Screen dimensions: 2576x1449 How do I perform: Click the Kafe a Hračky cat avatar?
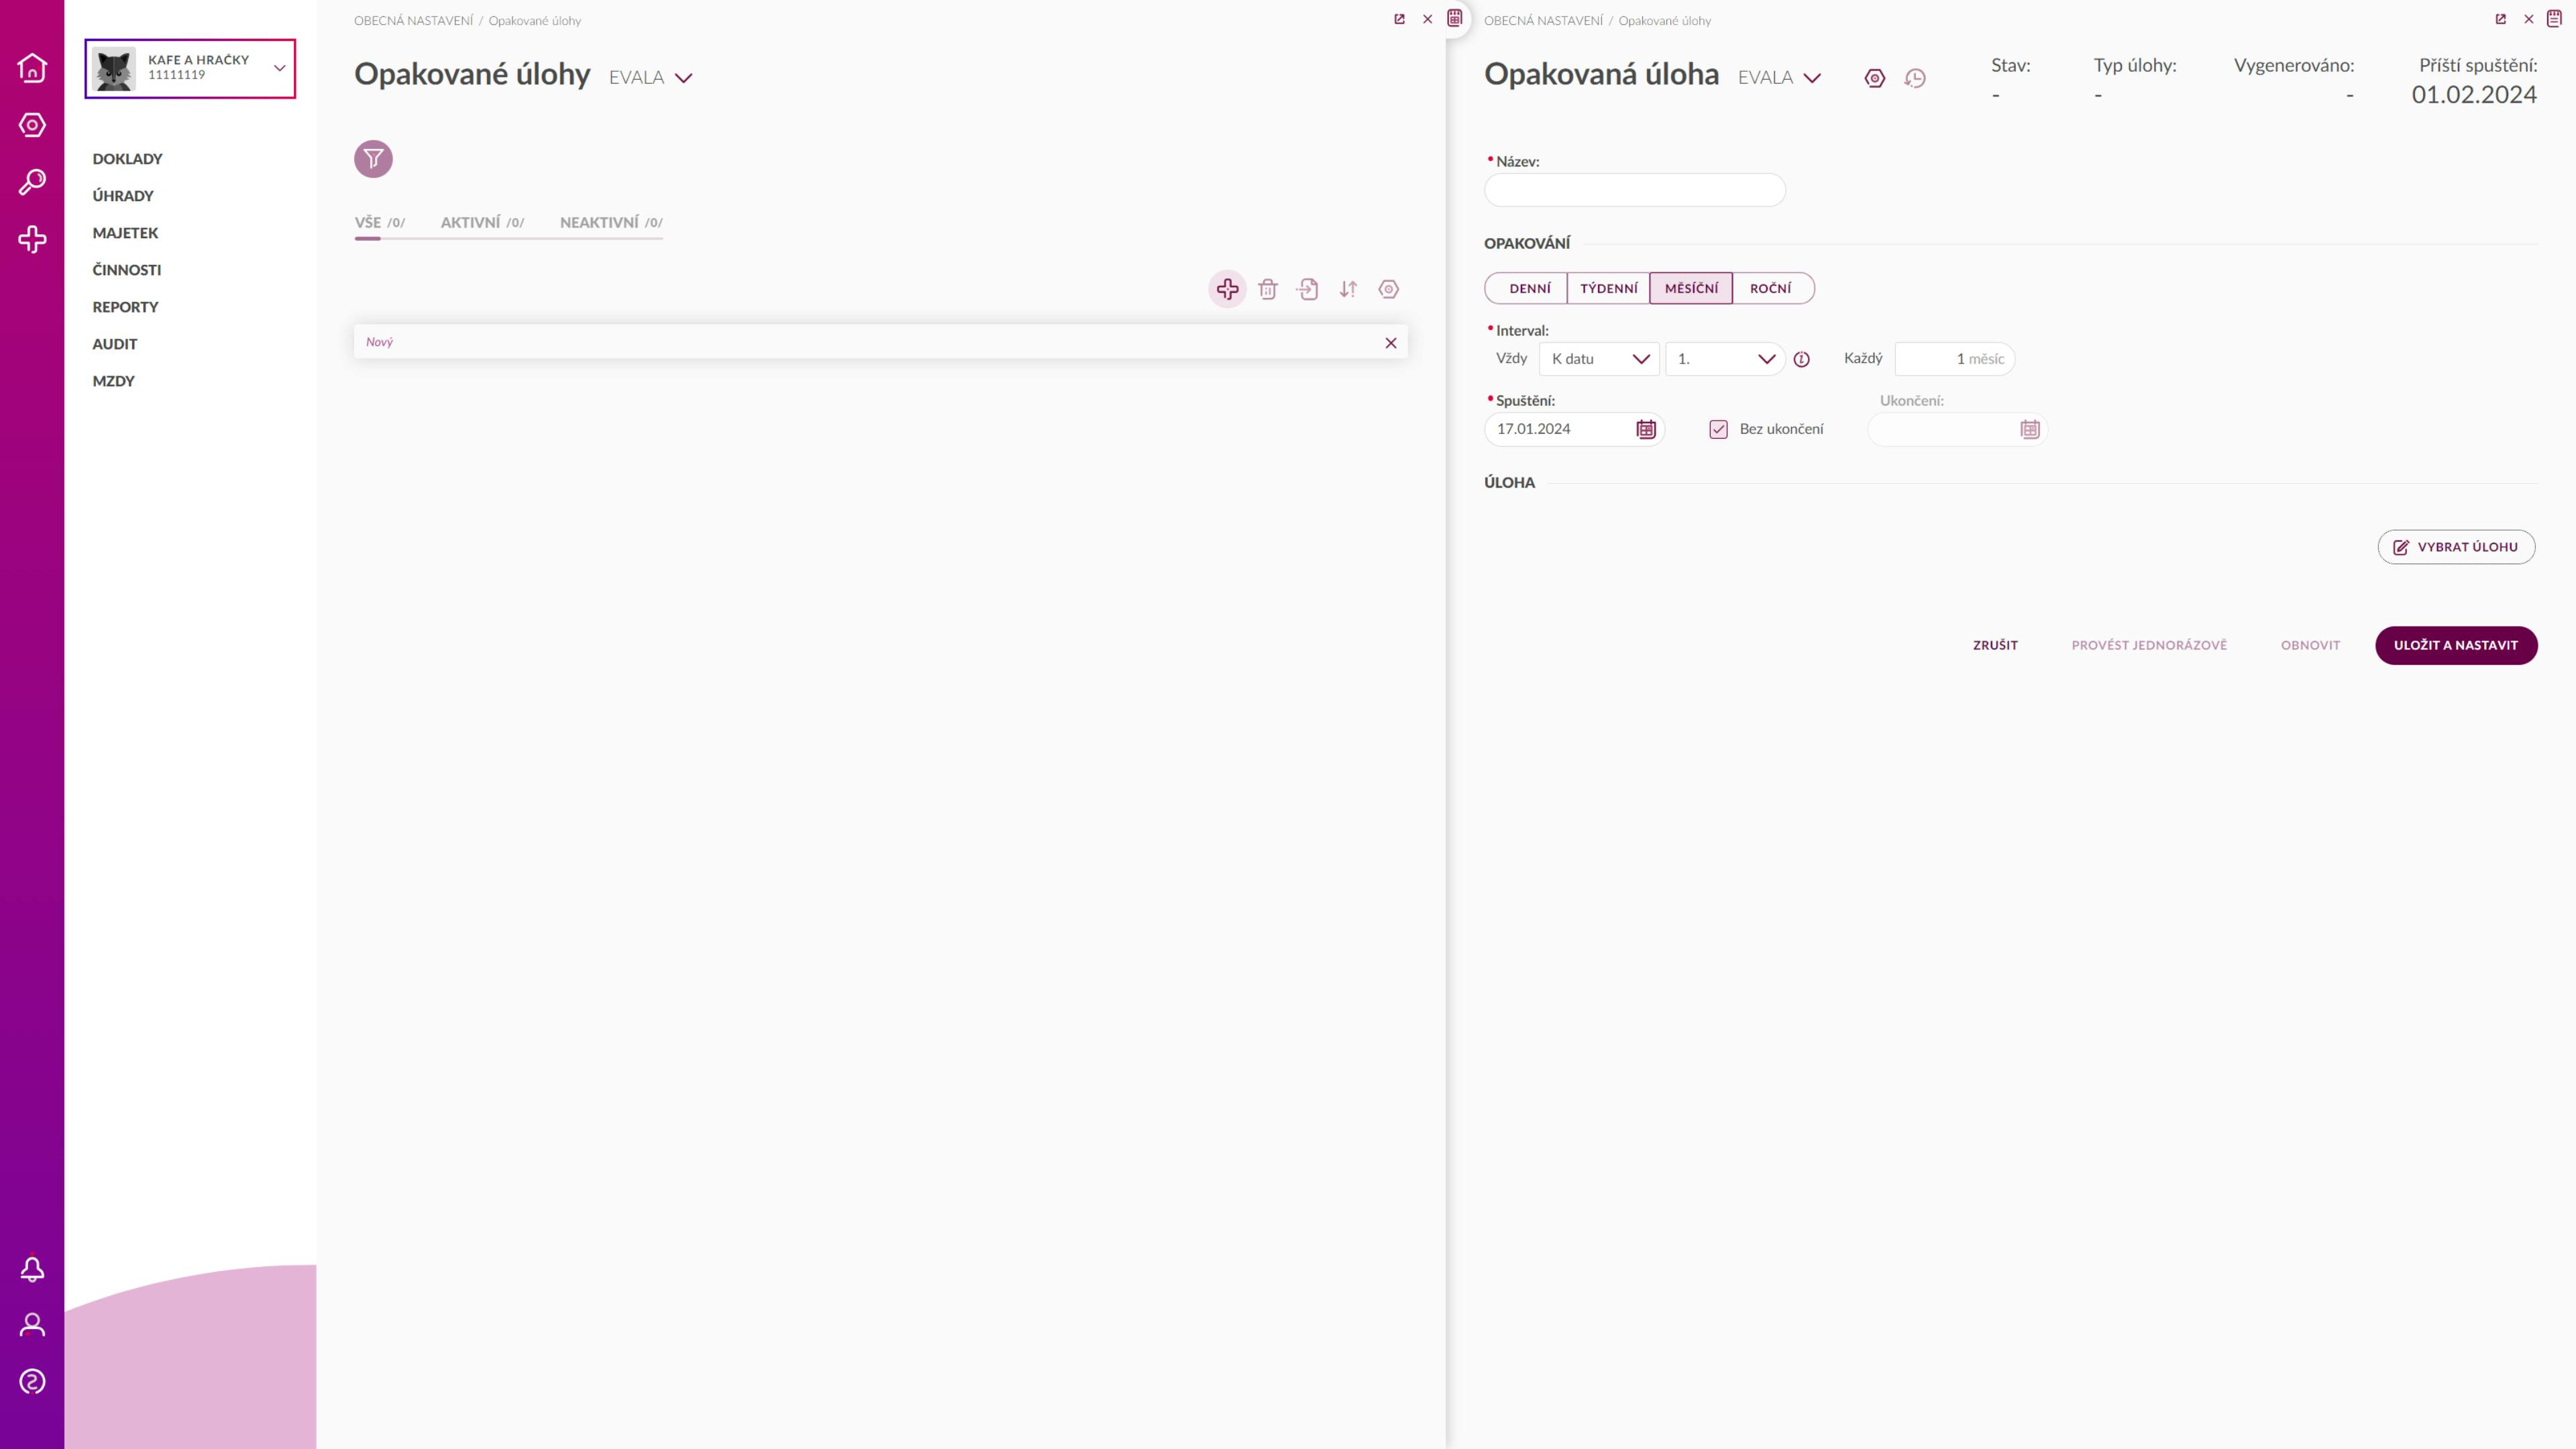pos(114,69)
